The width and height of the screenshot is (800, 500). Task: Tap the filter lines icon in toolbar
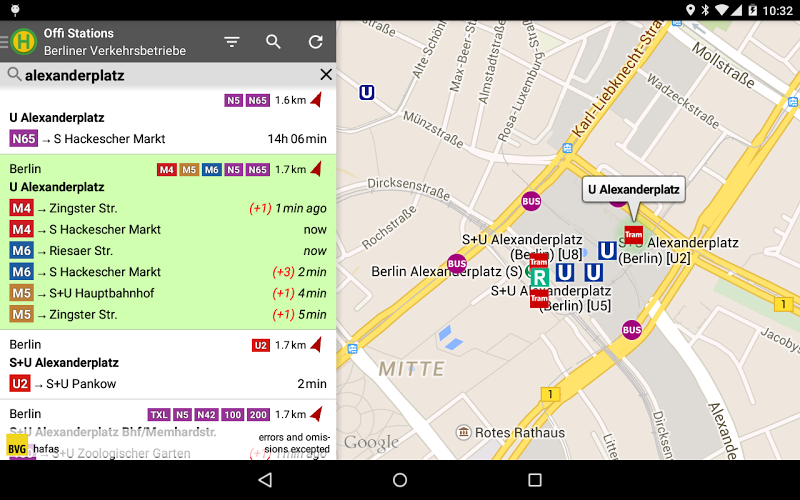(x=232, y=42)
